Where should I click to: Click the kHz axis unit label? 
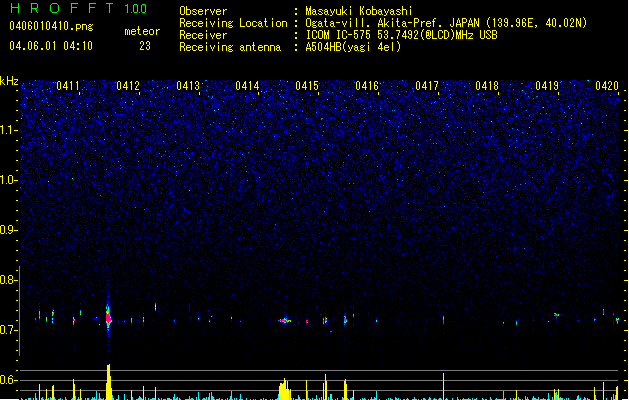point(9,81)
